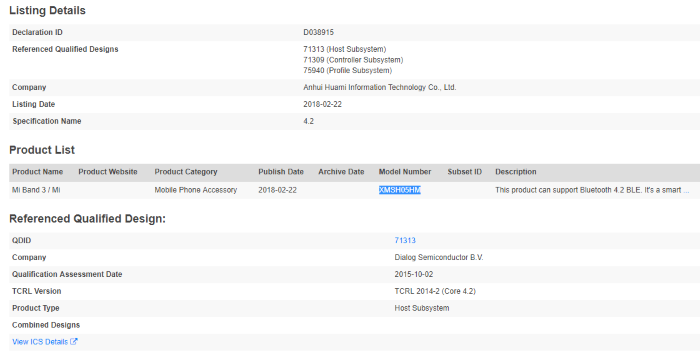Click the Description column header
Viewport: 700px width, 362px height.
pyautogui.click(x=516, y=172)
